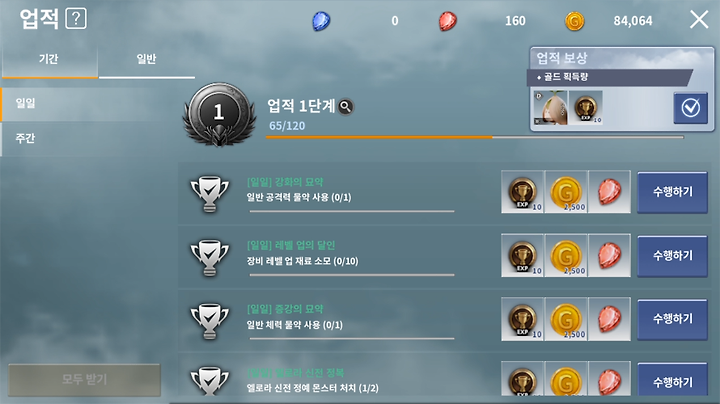Click 수행하기 for 강화의 묘약 quest
The image size is (720, 404).
pos(673,192)
